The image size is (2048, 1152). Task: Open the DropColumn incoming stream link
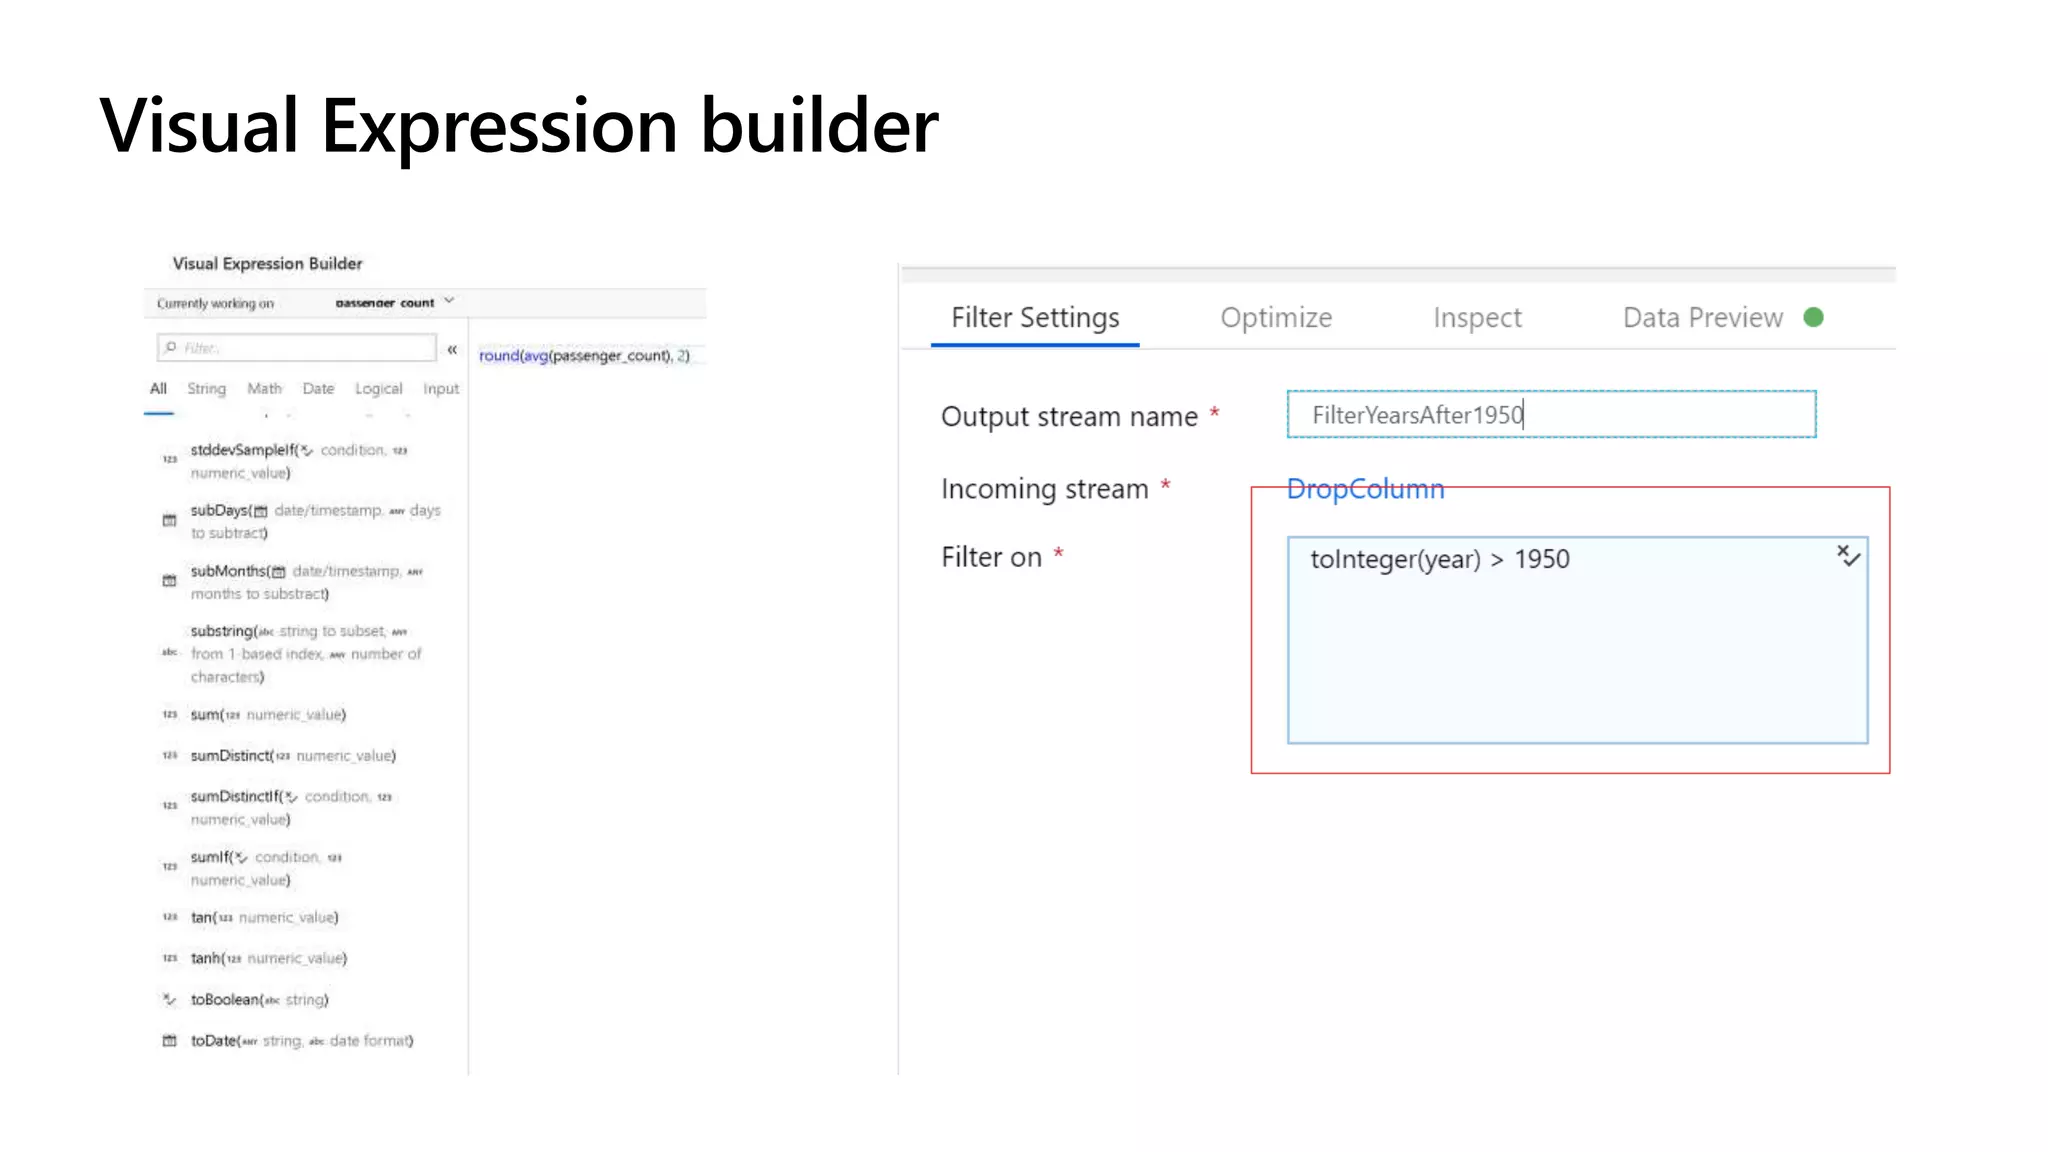click(x=1364, y=488)
